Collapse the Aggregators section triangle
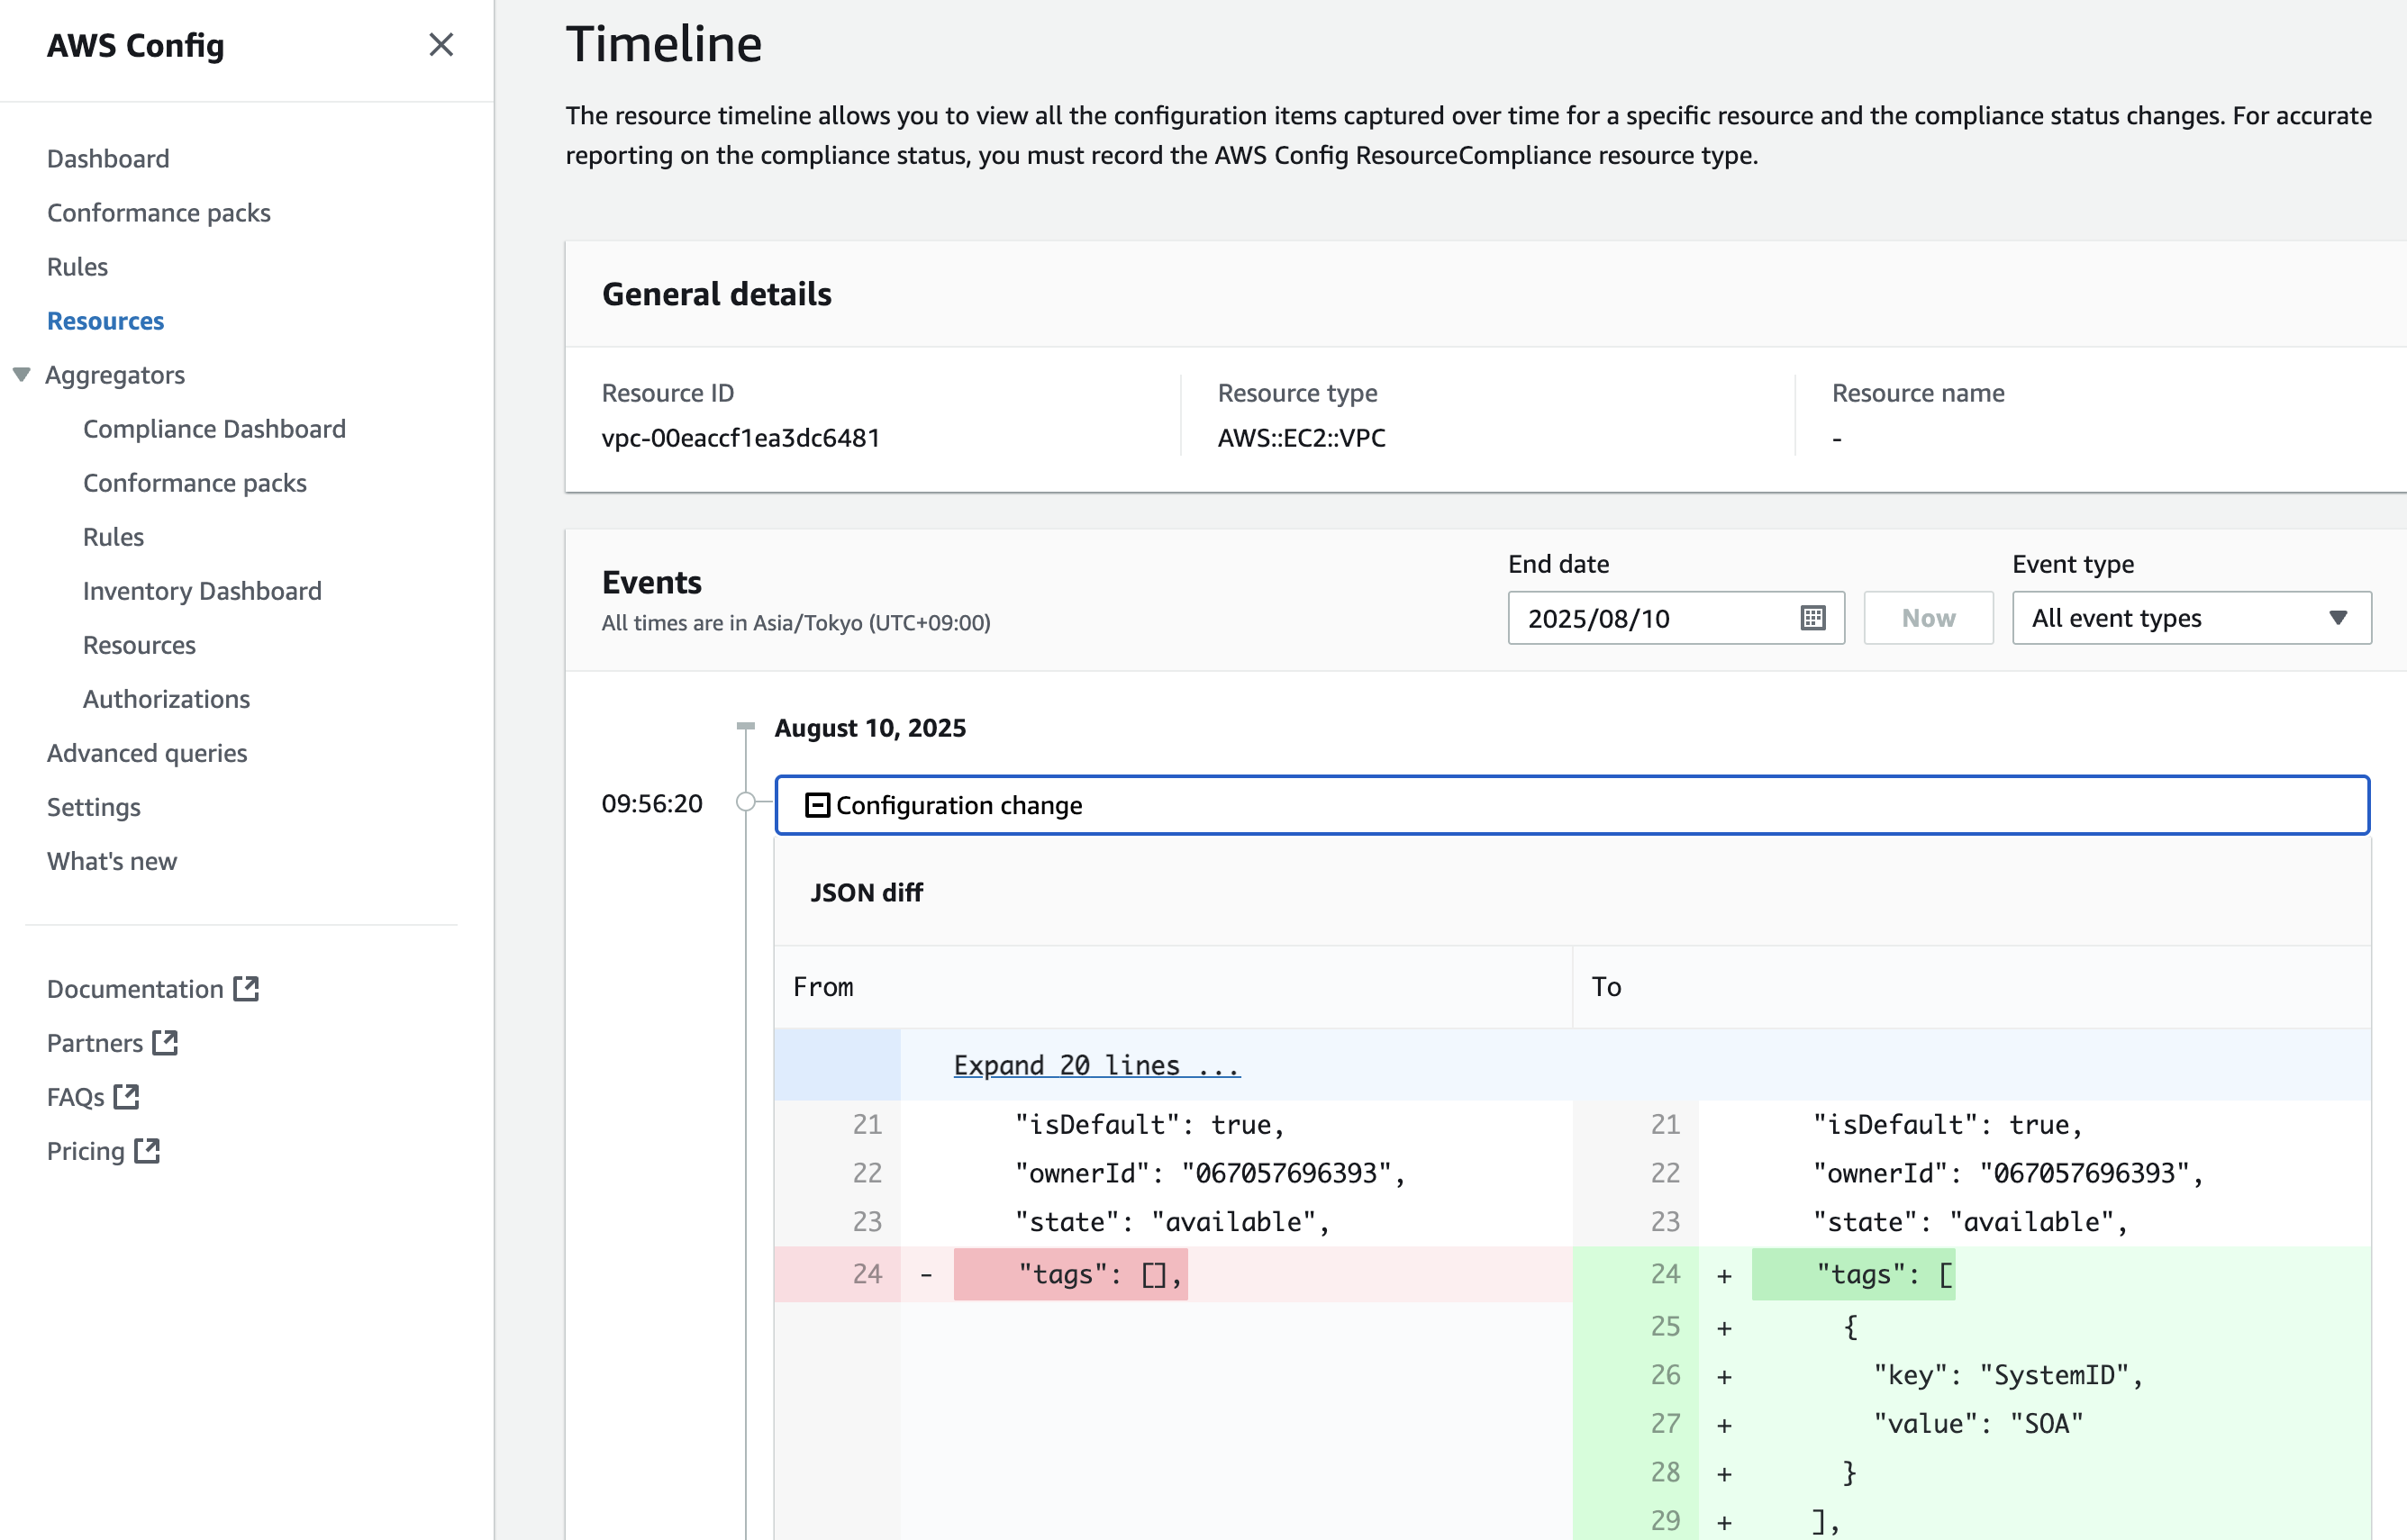 (22, 375)
